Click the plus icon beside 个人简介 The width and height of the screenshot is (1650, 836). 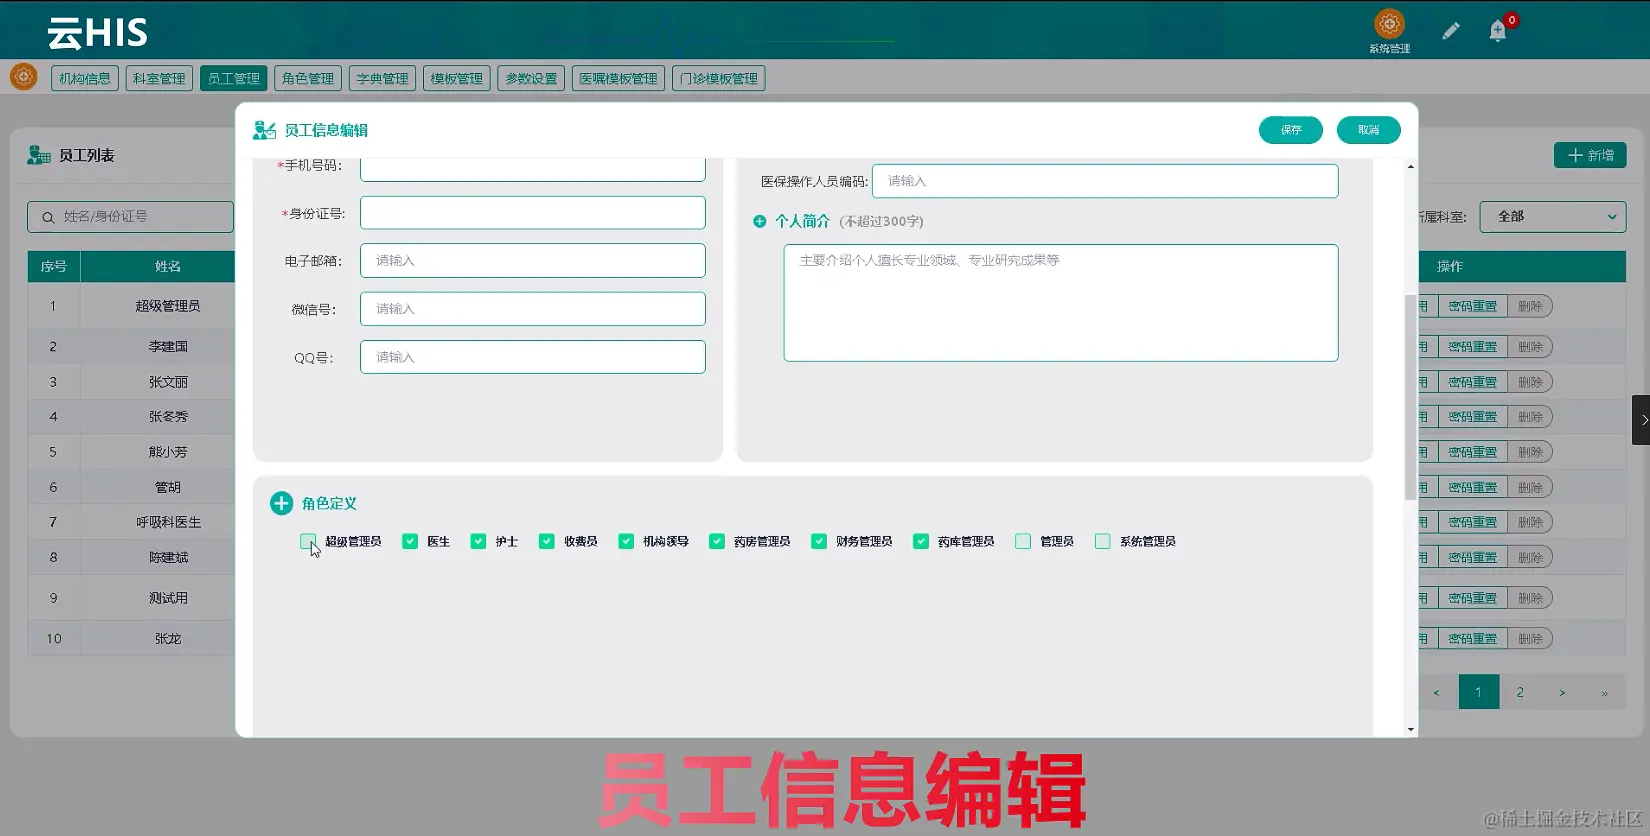[x=760, y=221]
